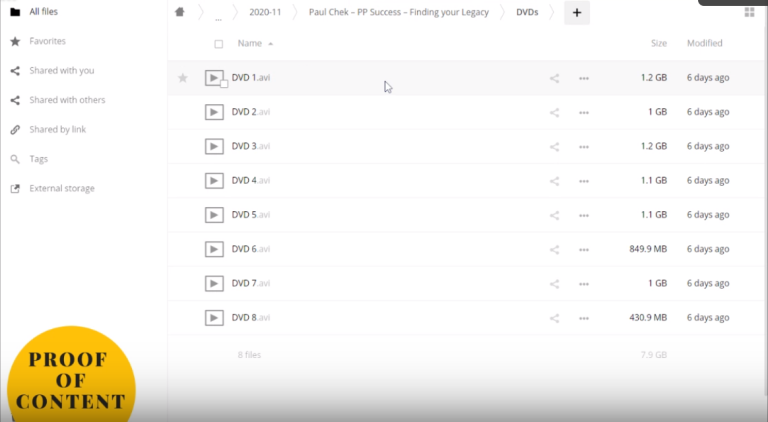
Task: Select the DVDs breadcrumb
Action: [x=527, y=12]
